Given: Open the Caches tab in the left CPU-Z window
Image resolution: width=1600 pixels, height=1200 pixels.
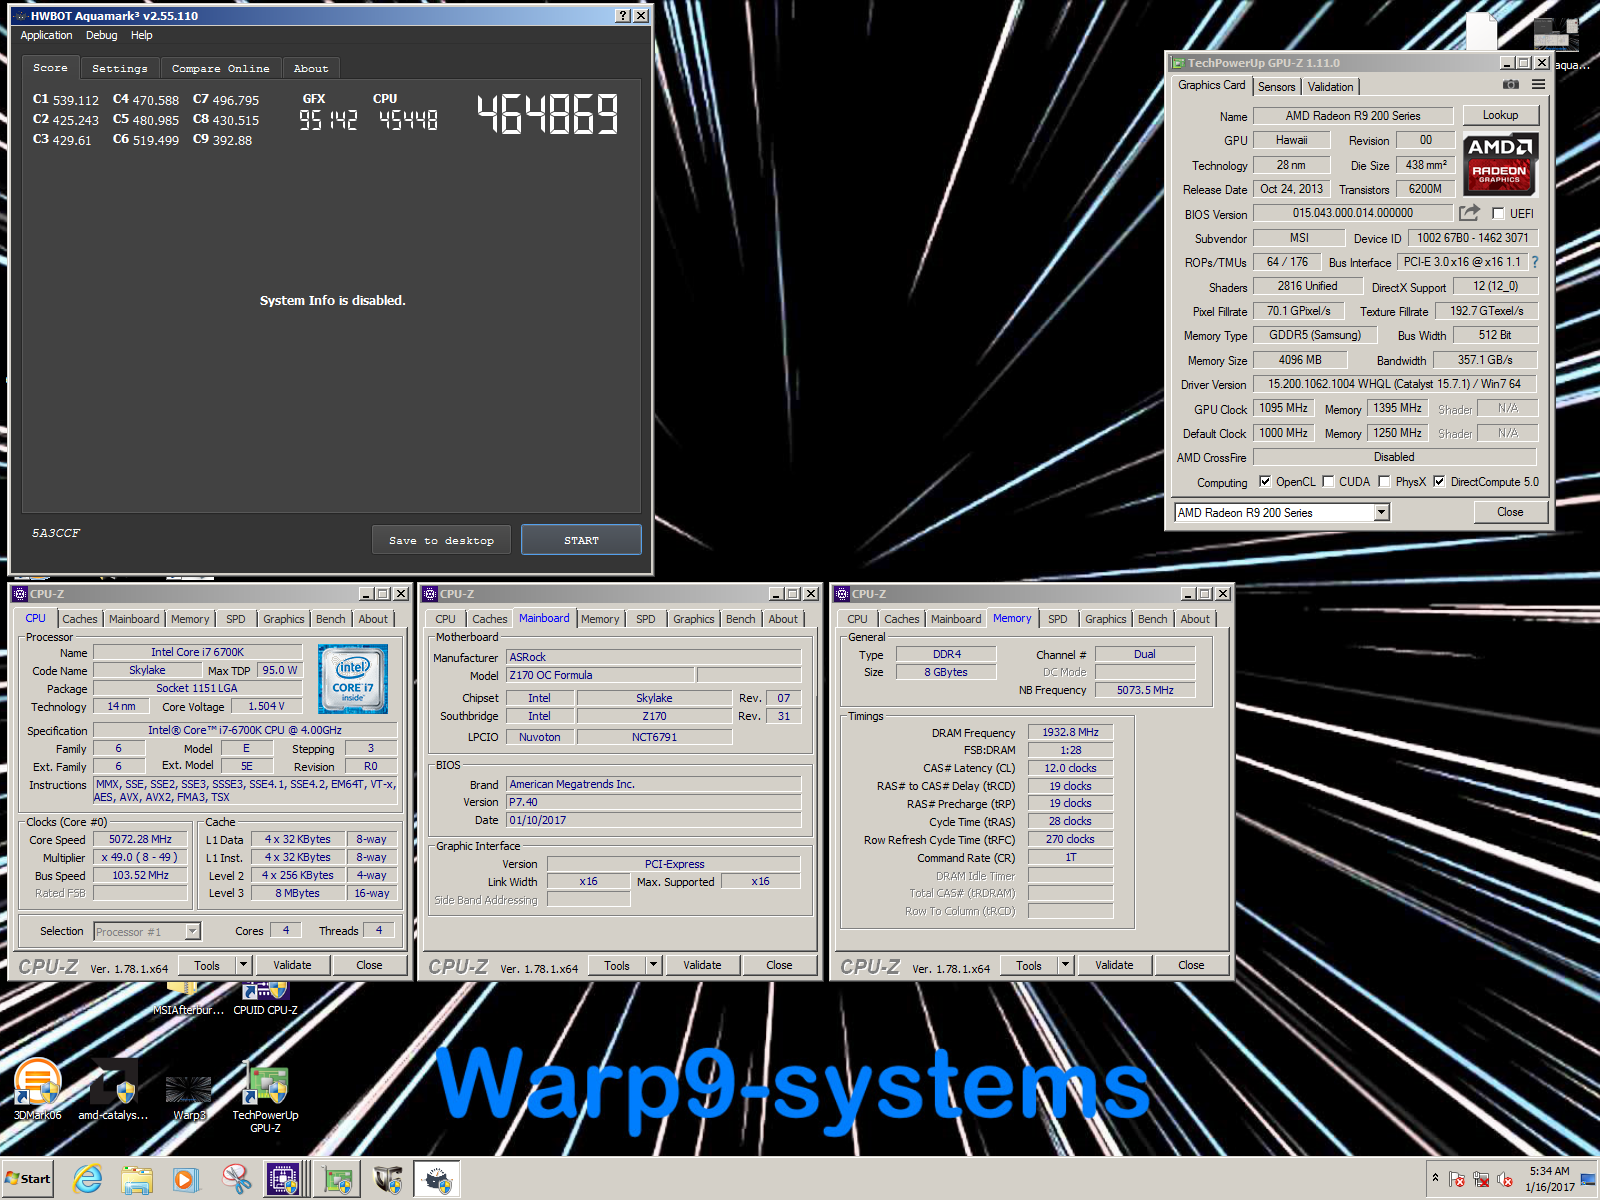Looking at the screenshot, I should pos(79,619).
